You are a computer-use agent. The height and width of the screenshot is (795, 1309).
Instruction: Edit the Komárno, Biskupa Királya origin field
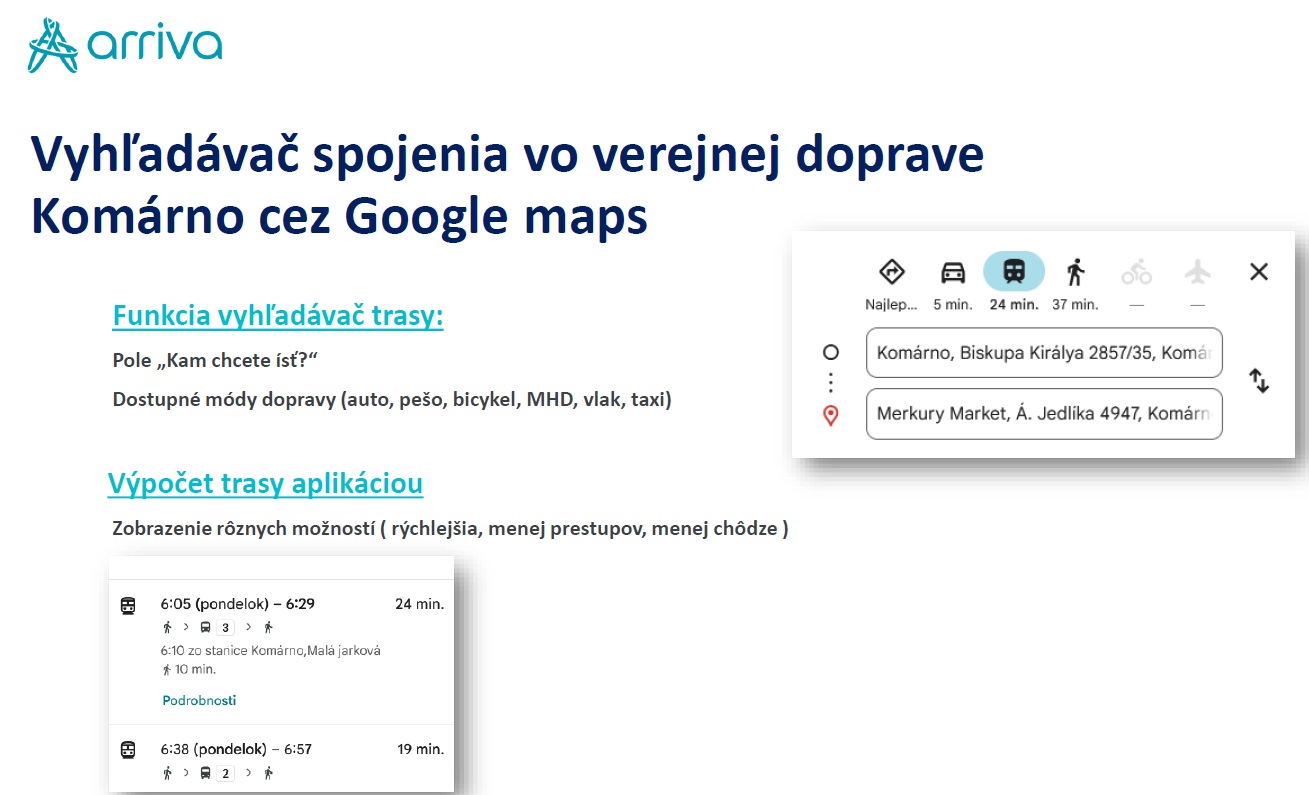tap(1044, 353)
